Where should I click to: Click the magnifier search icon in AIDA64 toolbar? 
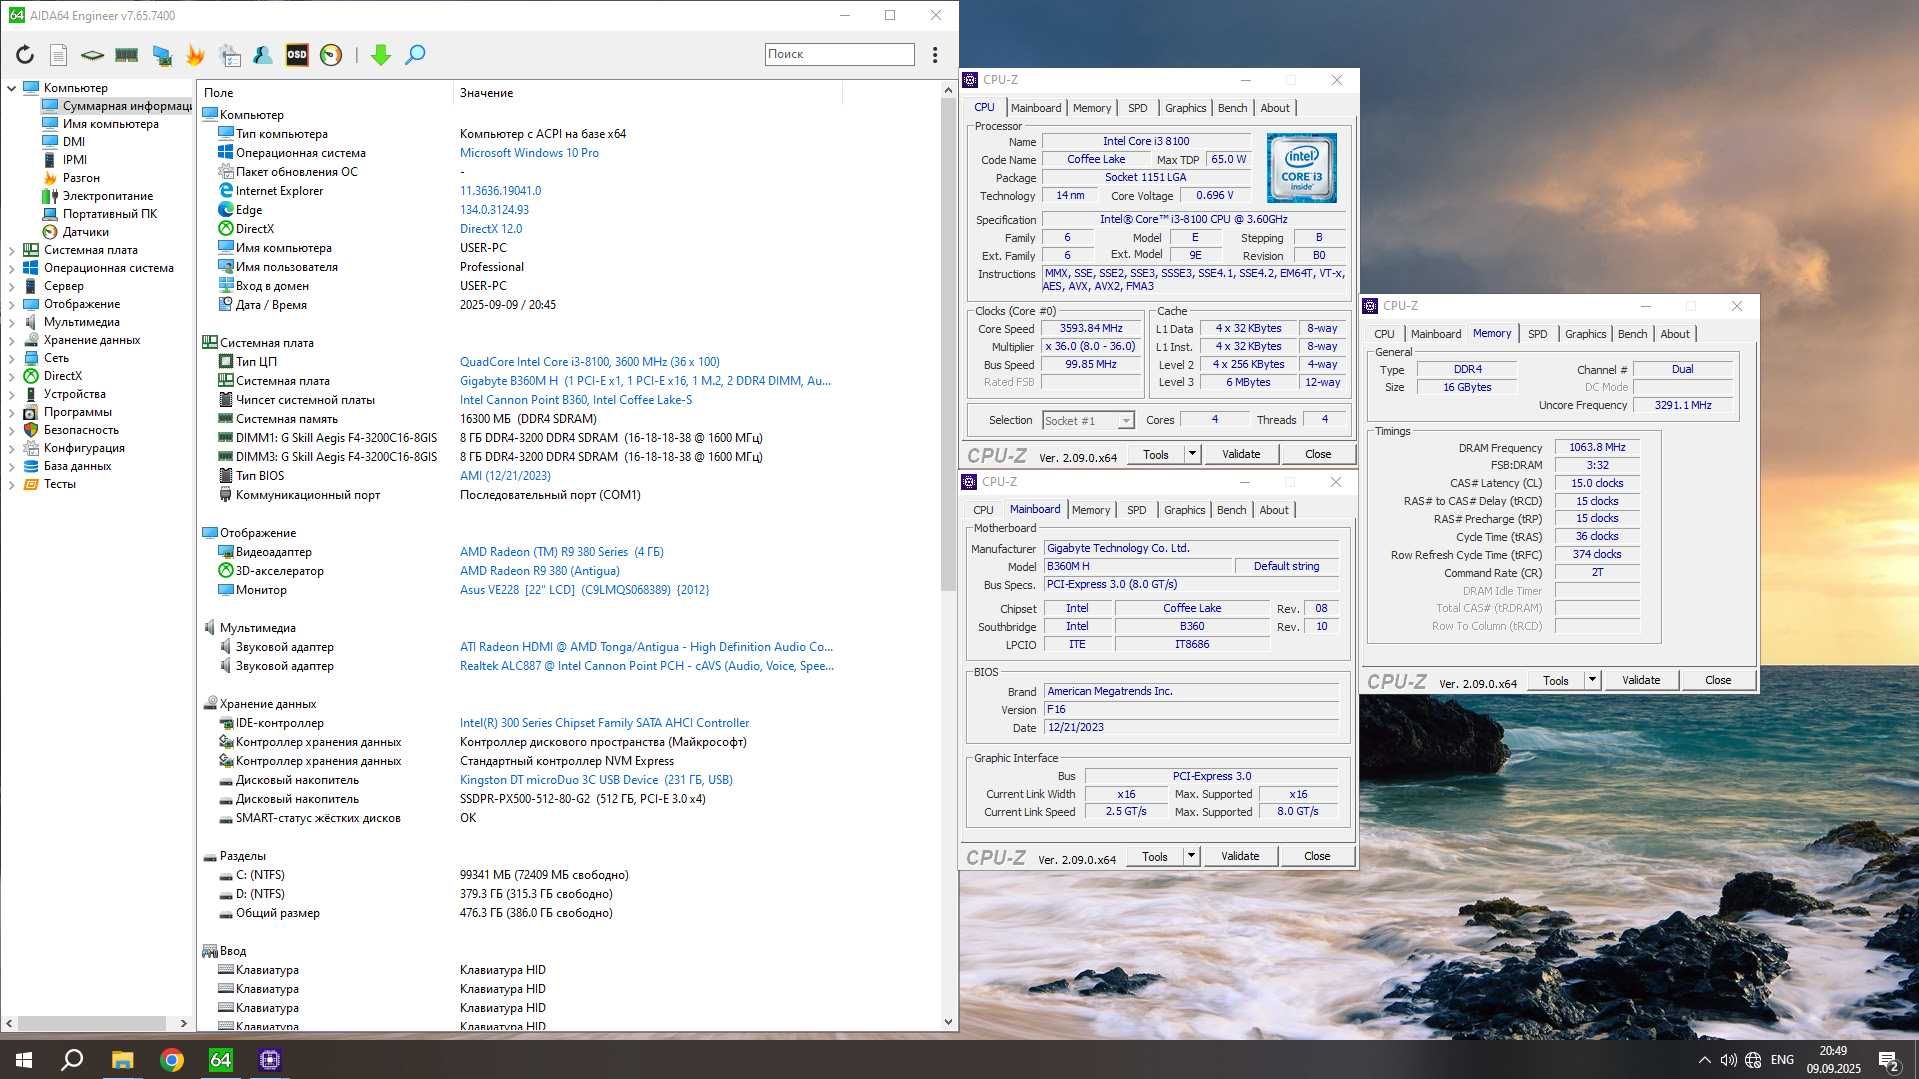(415, 55)
